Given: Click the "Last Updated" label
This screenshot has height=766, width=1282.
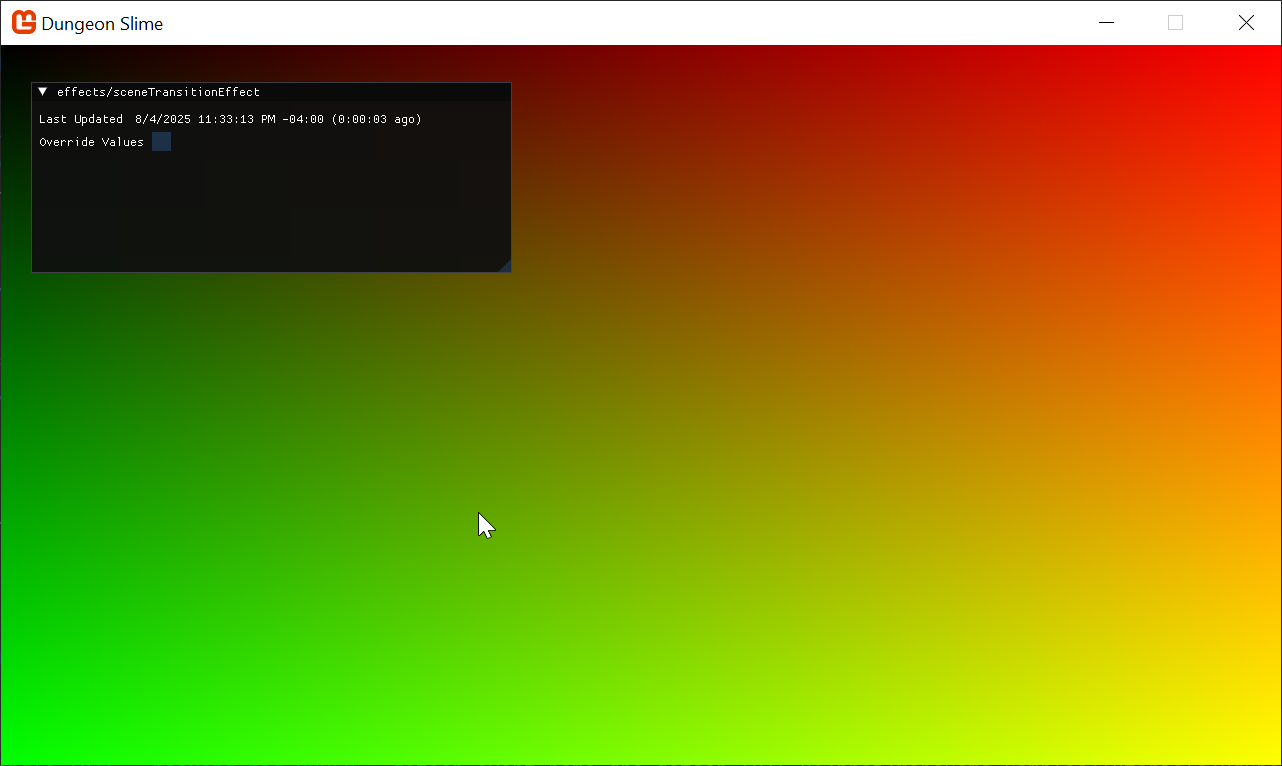Looking at the screenshot, I should pos(81,119).
